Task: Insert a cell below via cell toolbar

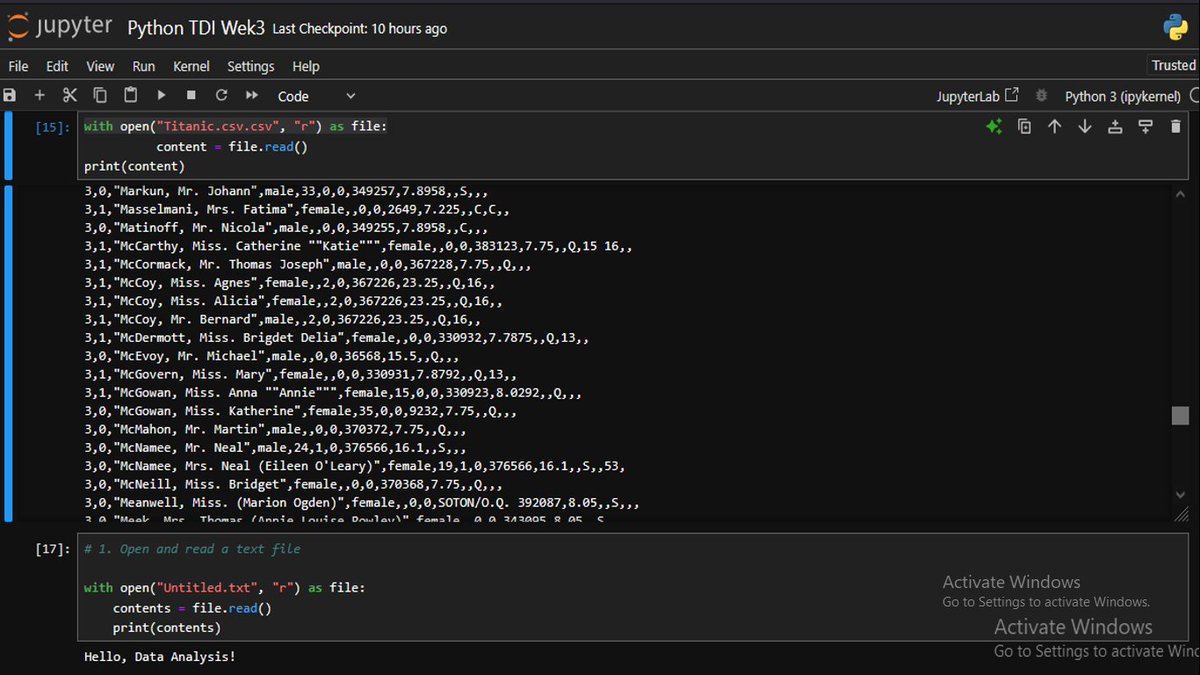Action: tap(1146, 127)
